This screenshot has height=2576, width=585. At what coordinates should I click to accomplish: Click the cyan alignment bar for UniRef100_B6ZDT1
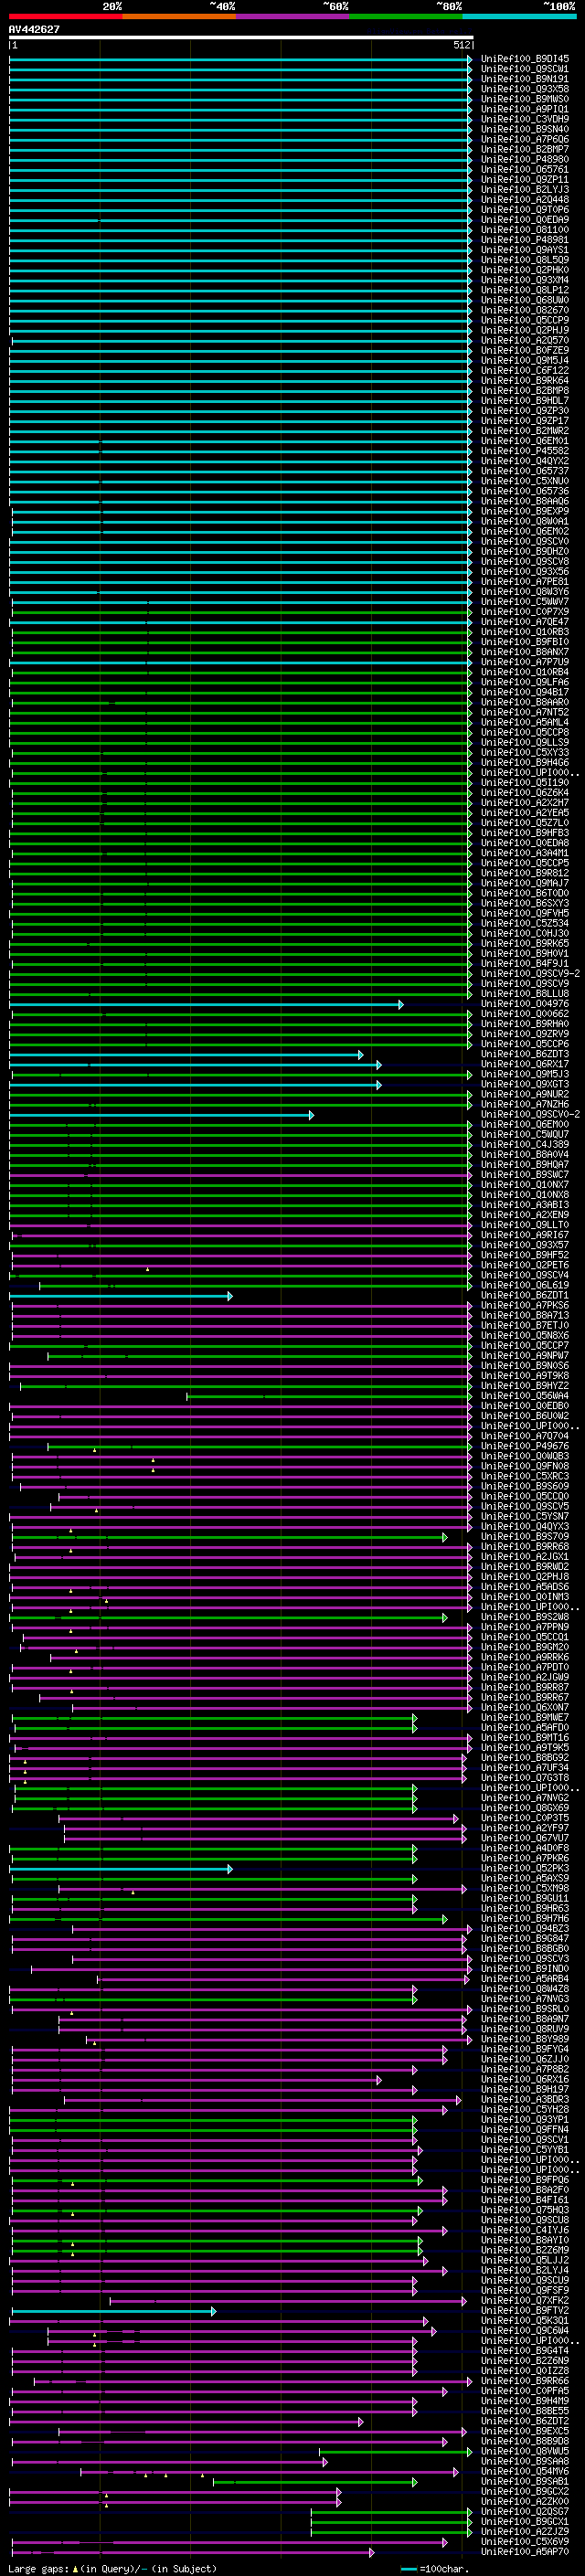[x=120, y=1295]
